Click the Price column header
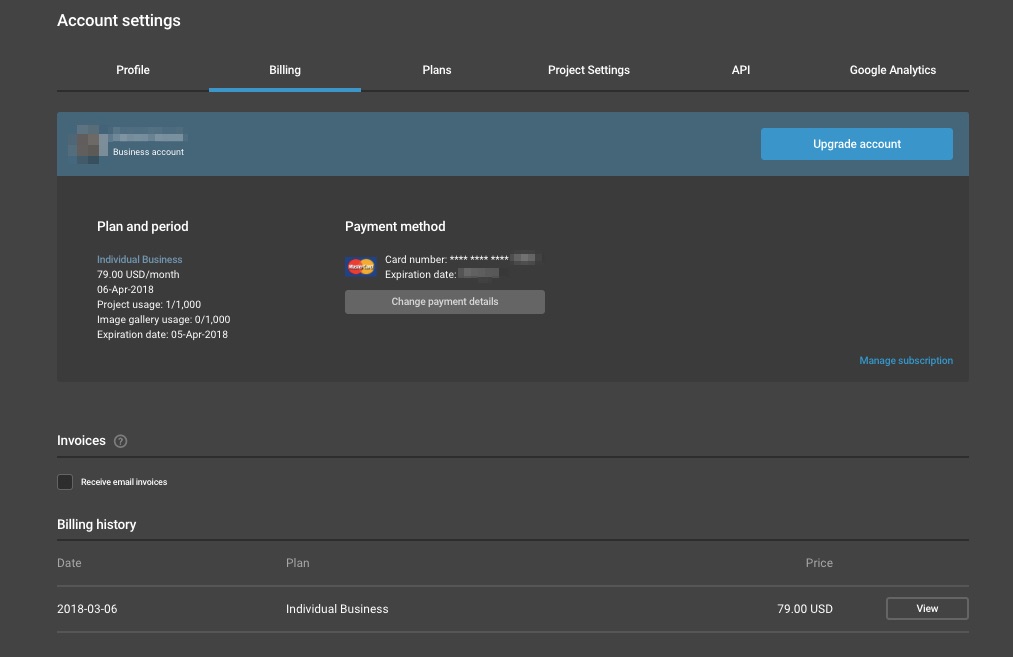Viewport: 1013px width, 657px height. 819,563
